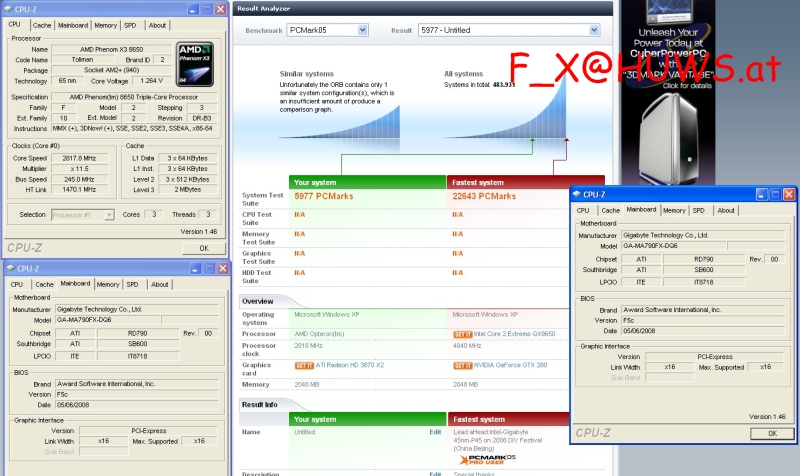Viewport: 800px width, 476px height.
Task: Open SPD tab in right CPU-Z window
Action: point(698,210)
